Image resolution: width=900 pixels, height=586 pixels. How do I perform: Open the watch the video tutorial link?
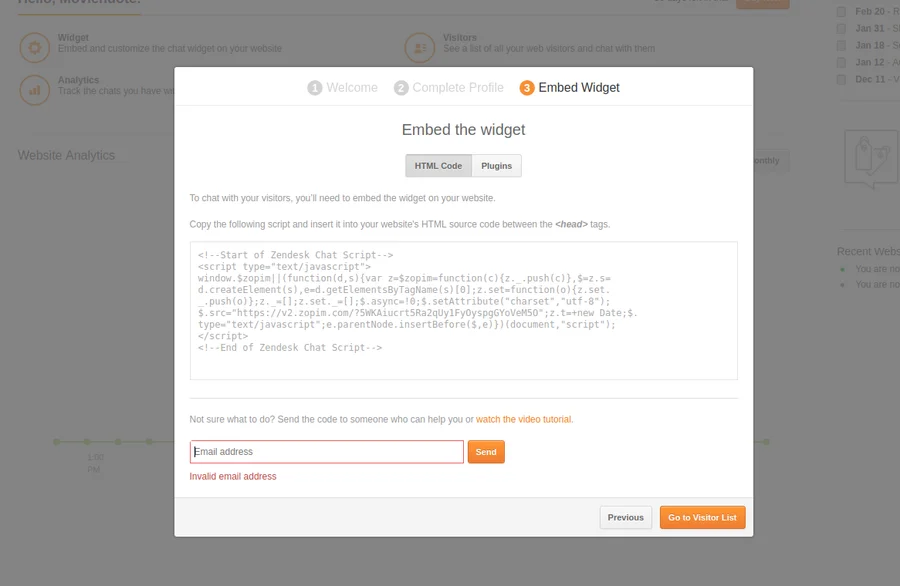[x=524, y=420]
